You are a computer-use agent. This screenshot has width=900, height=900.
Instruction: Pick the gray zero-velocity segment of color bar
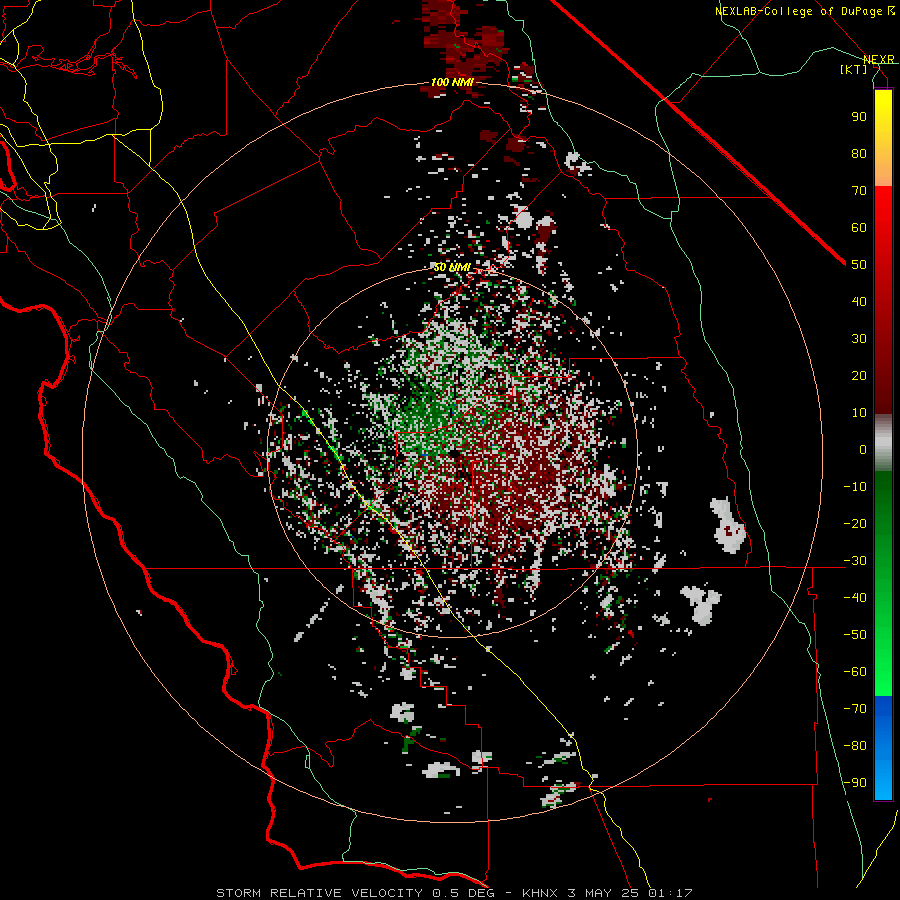coord(883,443)
